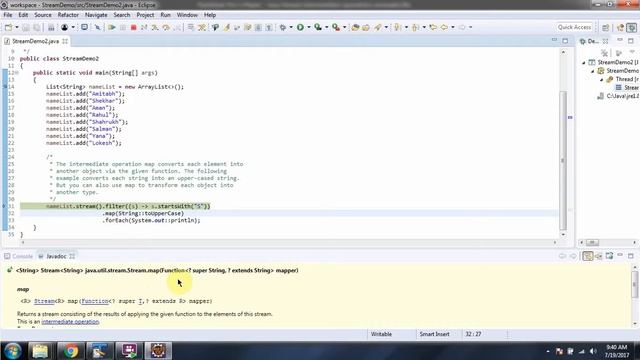
Task: Open the File menu
Action: [8, 15]
